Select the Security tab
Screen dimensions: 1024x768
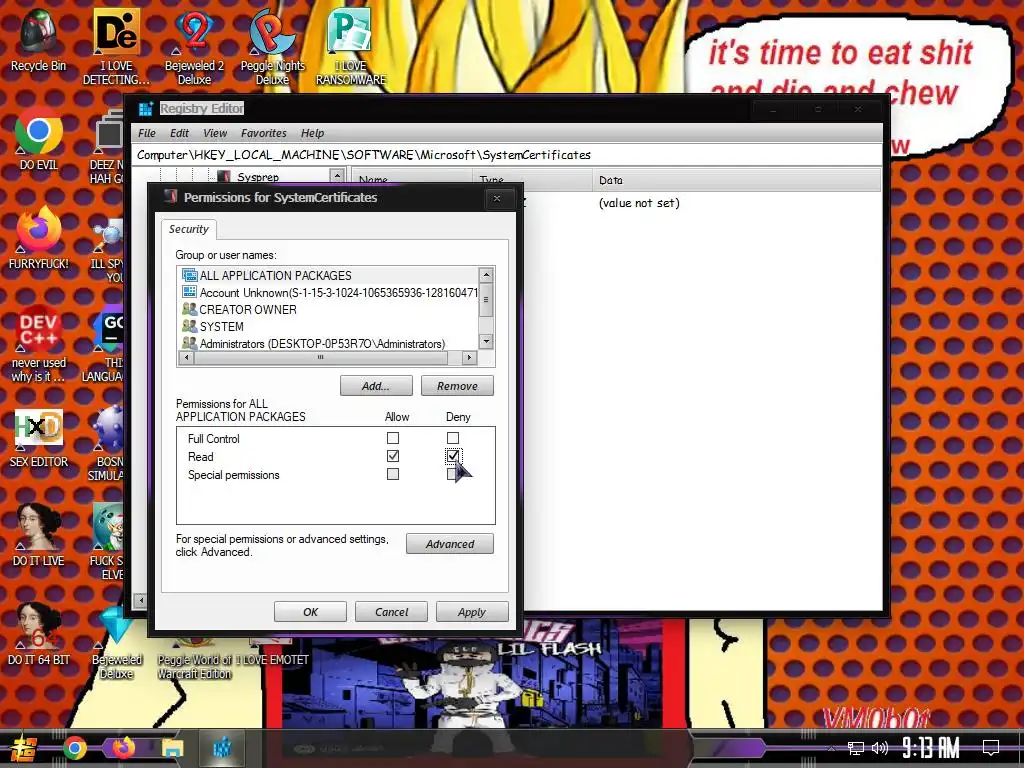pos(189,229)
